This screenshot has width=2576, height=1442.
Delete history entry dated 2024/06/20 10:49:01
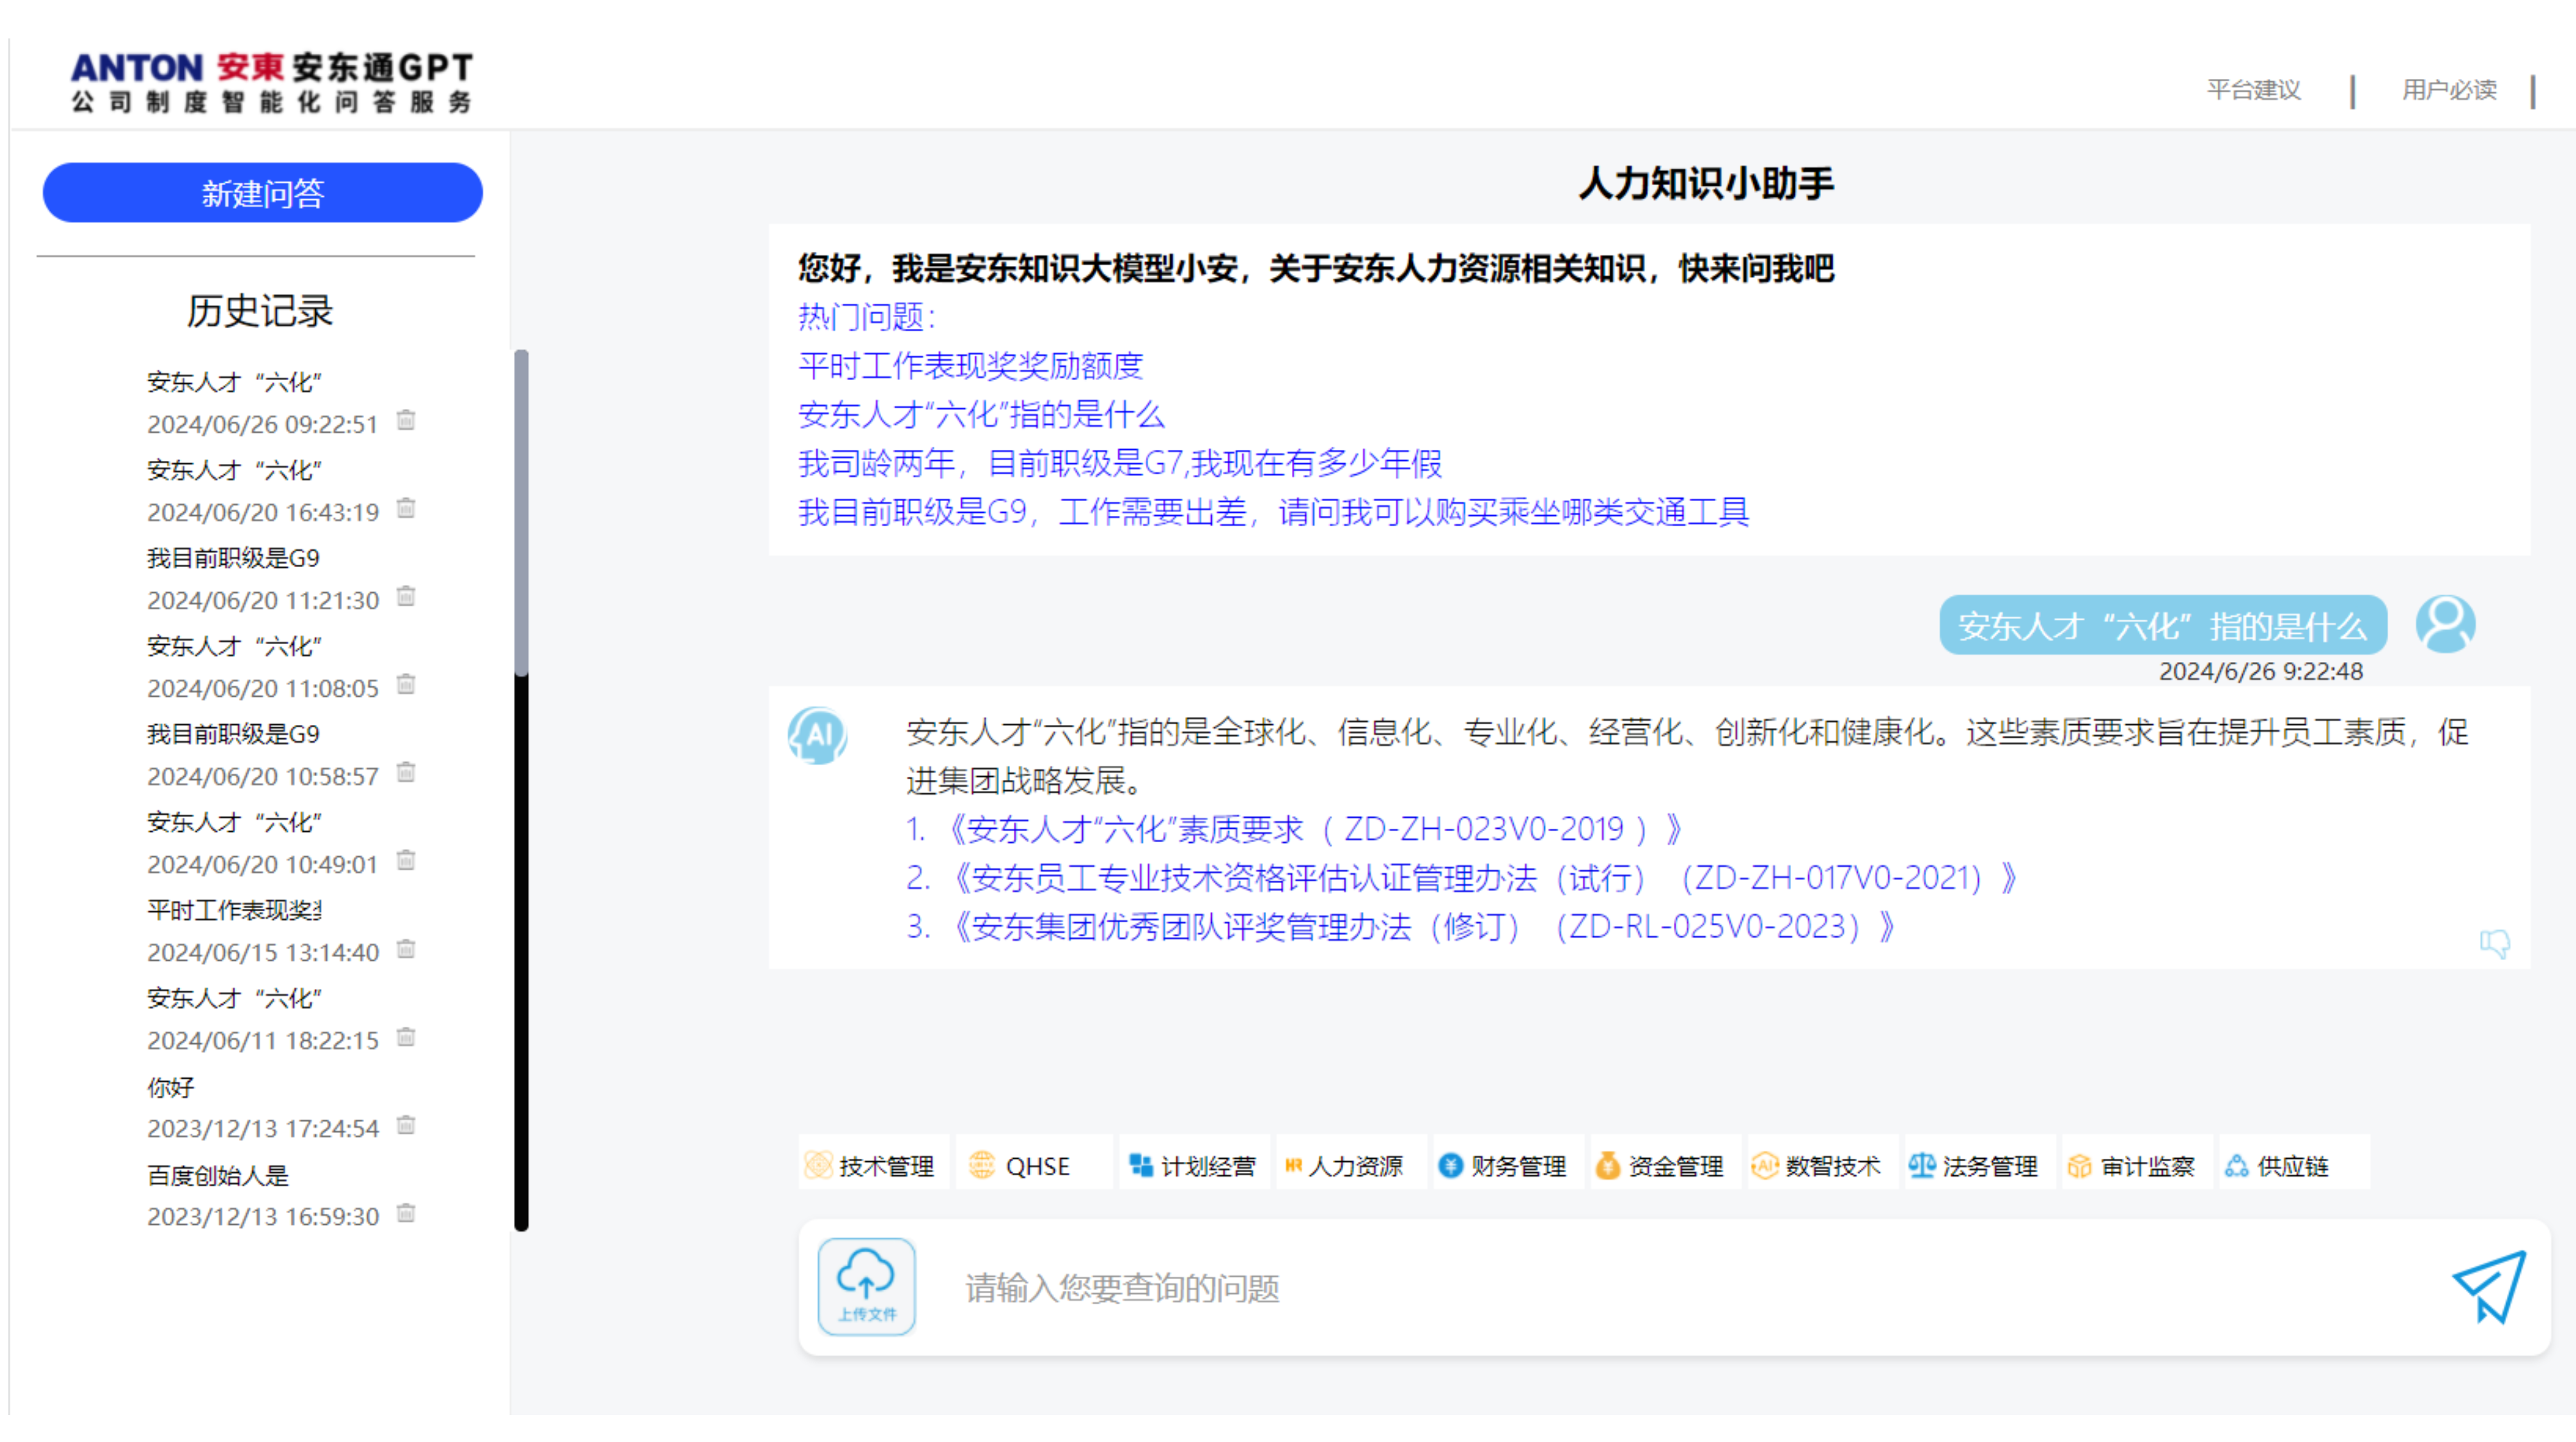[405, 861]
